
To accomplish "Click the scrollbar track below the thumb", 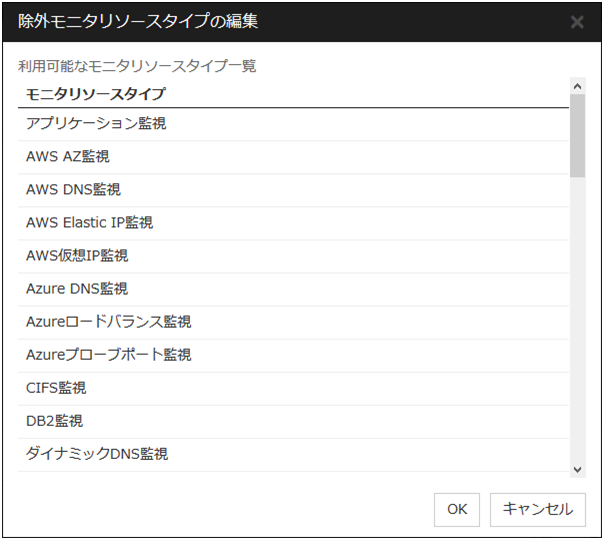I will [577, 320].
